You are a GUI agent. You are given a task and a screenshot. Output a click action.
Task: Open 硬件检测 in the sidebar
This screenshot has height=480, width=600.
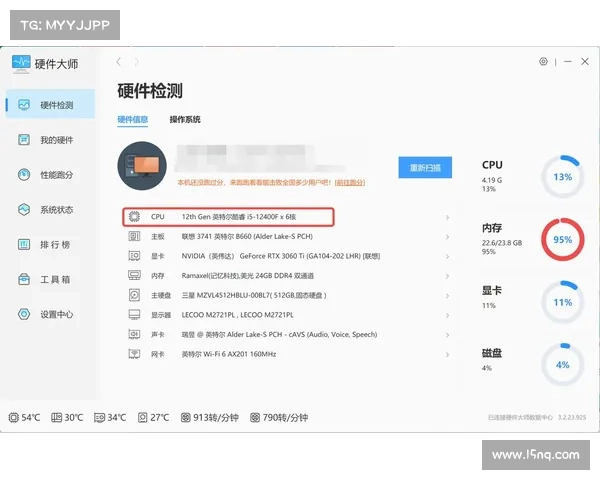[50, 104]
